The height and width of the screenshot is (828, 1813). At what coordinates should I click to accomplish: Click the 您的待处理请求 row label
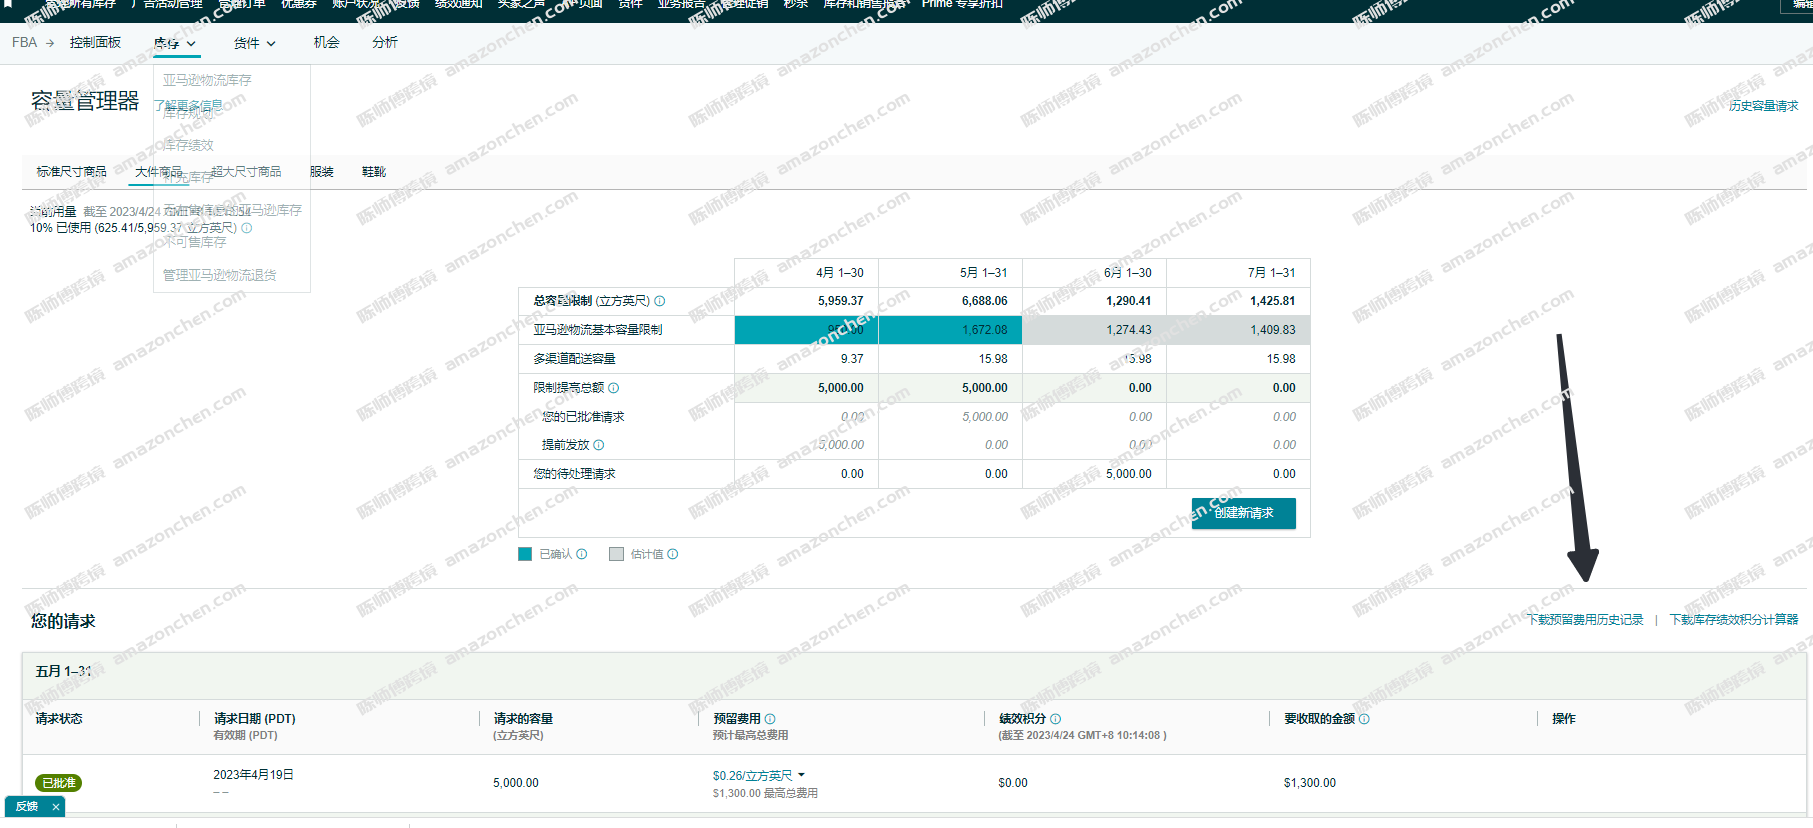(574, 474)
